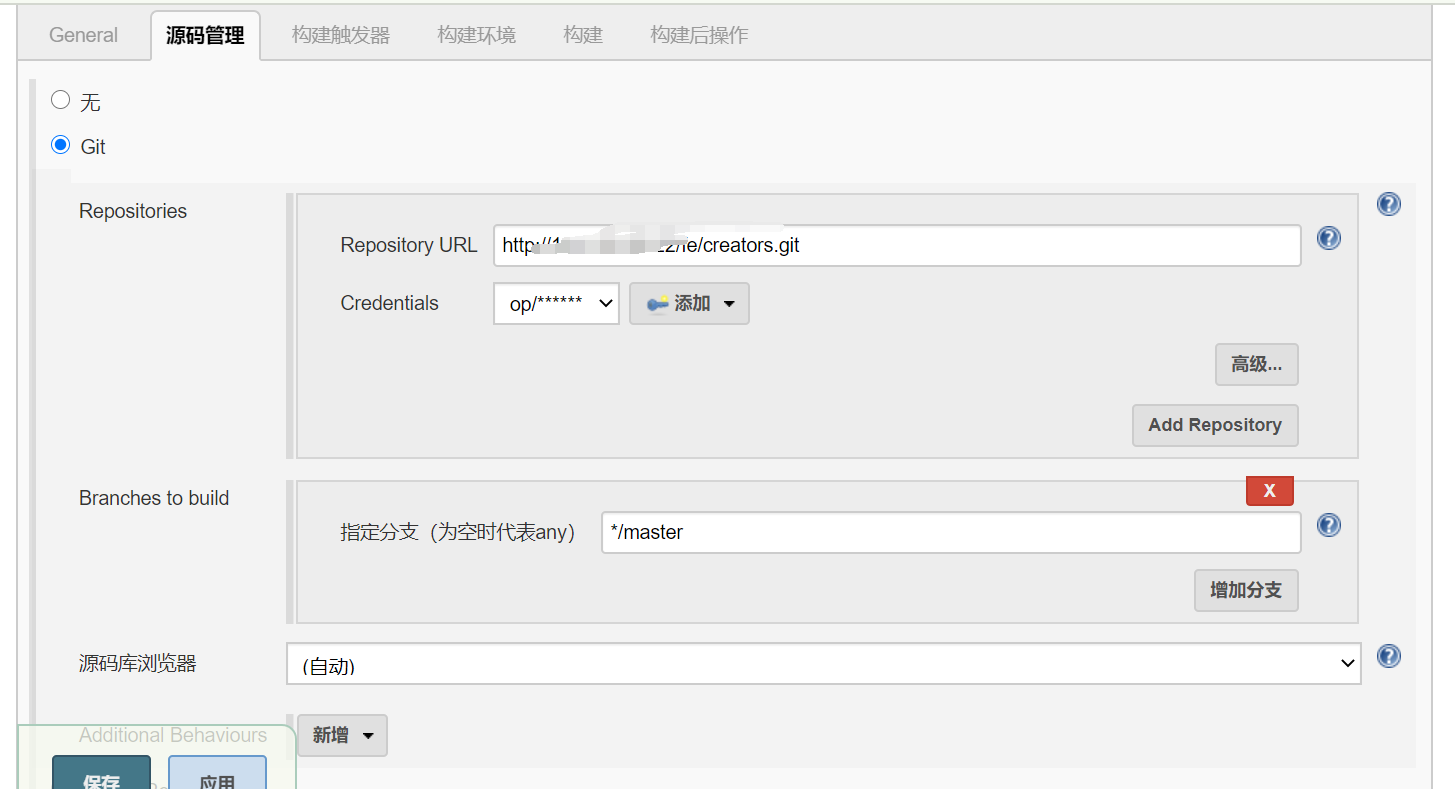
Task: Click the 应用 apply button
Action: [217, 772]
